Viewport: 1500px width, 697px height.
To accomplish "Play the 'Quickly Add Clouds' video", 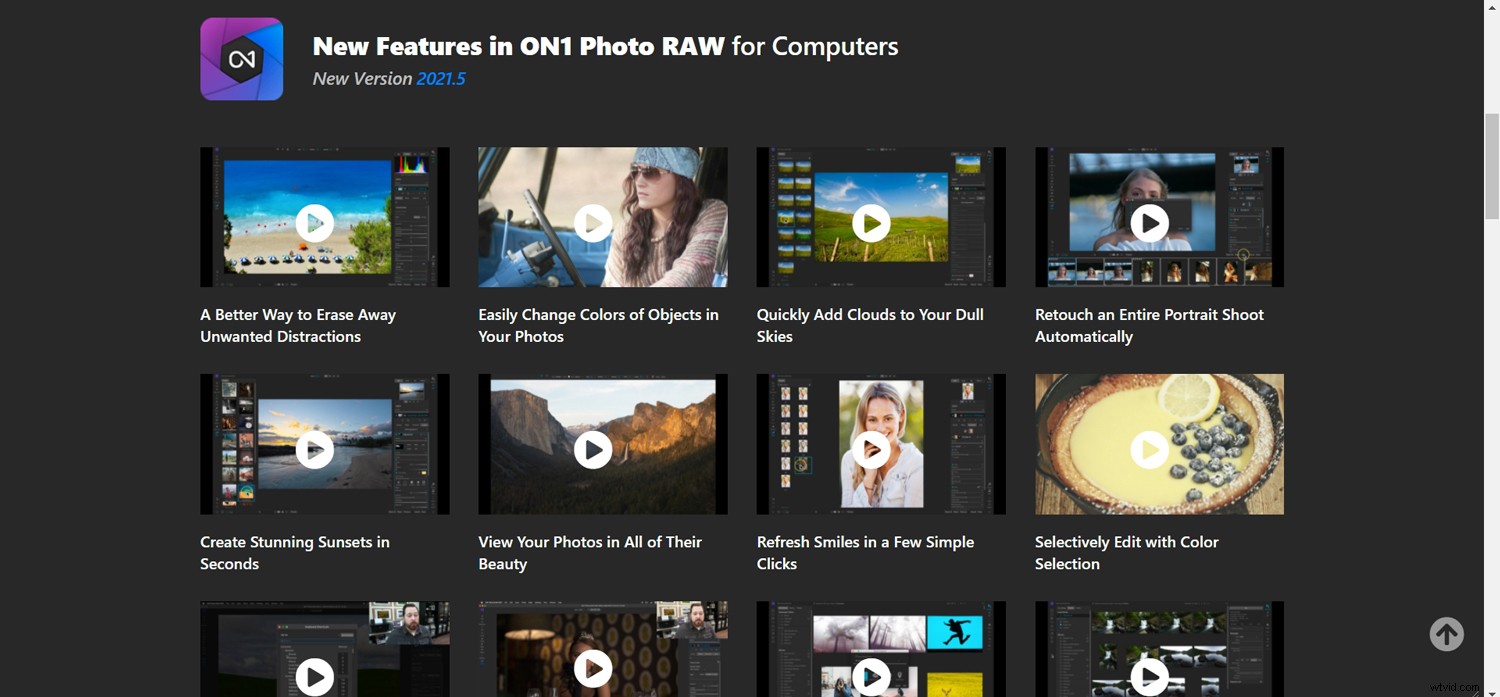I will 871,223.
